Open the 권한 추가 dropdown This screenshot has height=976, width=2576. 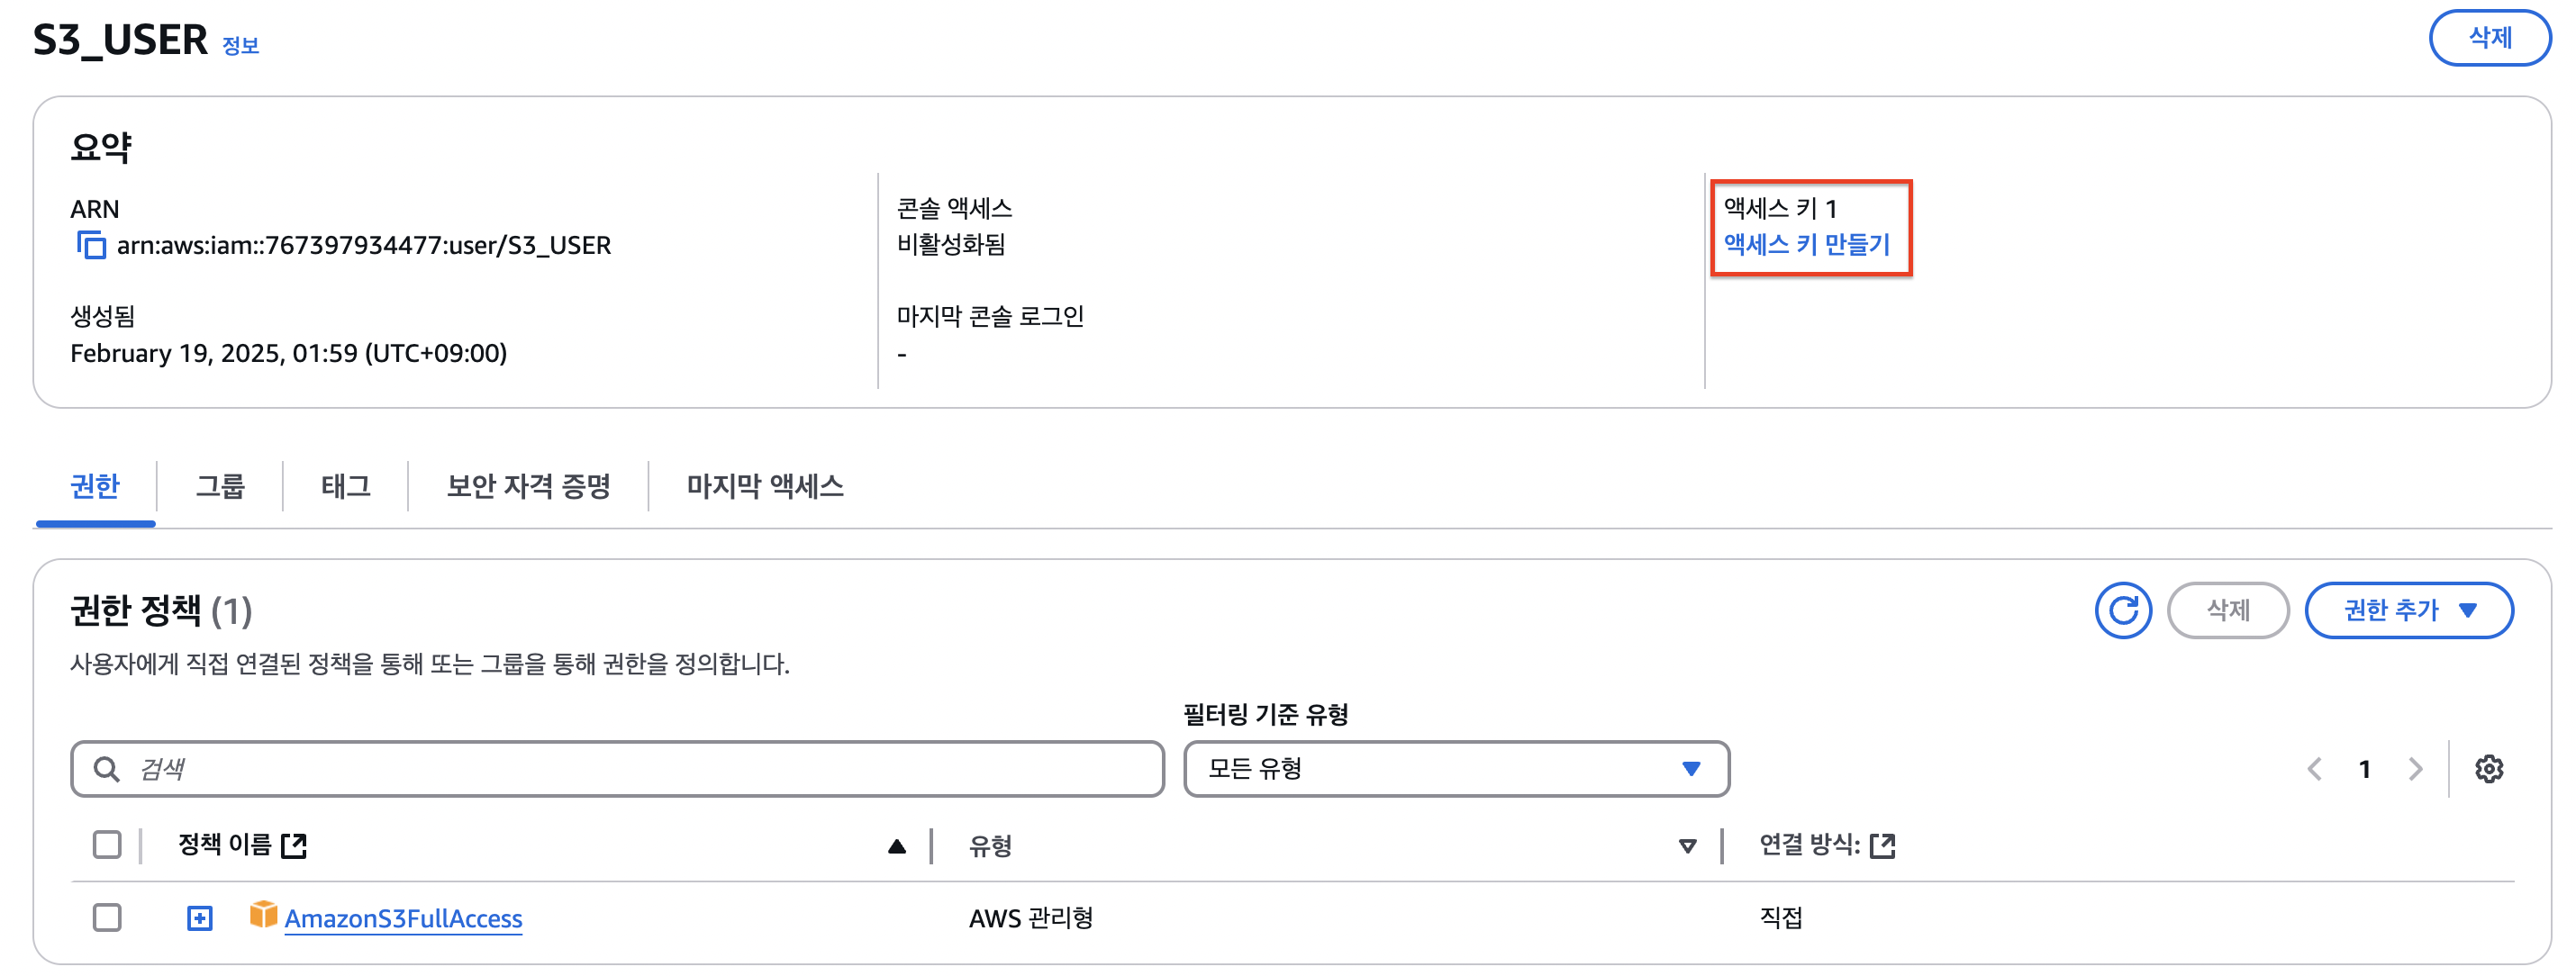(2408, 610)
